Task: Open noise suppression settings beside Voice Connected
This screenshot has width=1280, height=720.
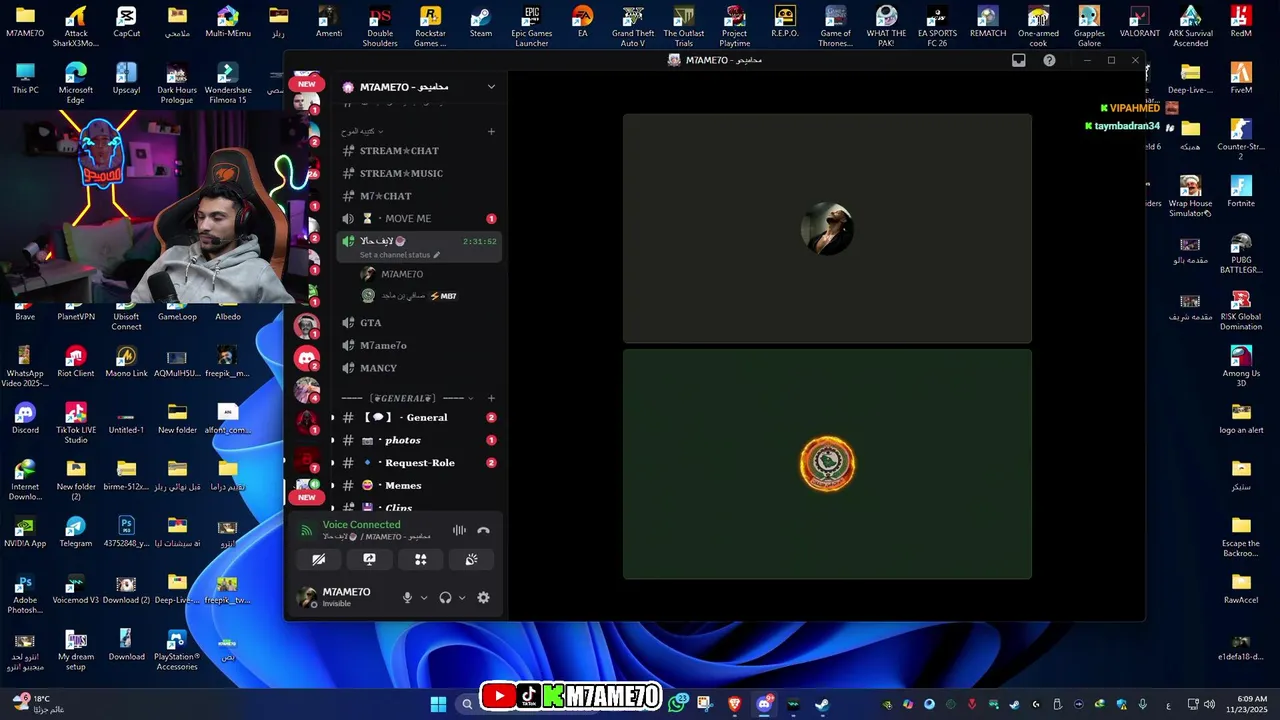Action: [459, 531]
